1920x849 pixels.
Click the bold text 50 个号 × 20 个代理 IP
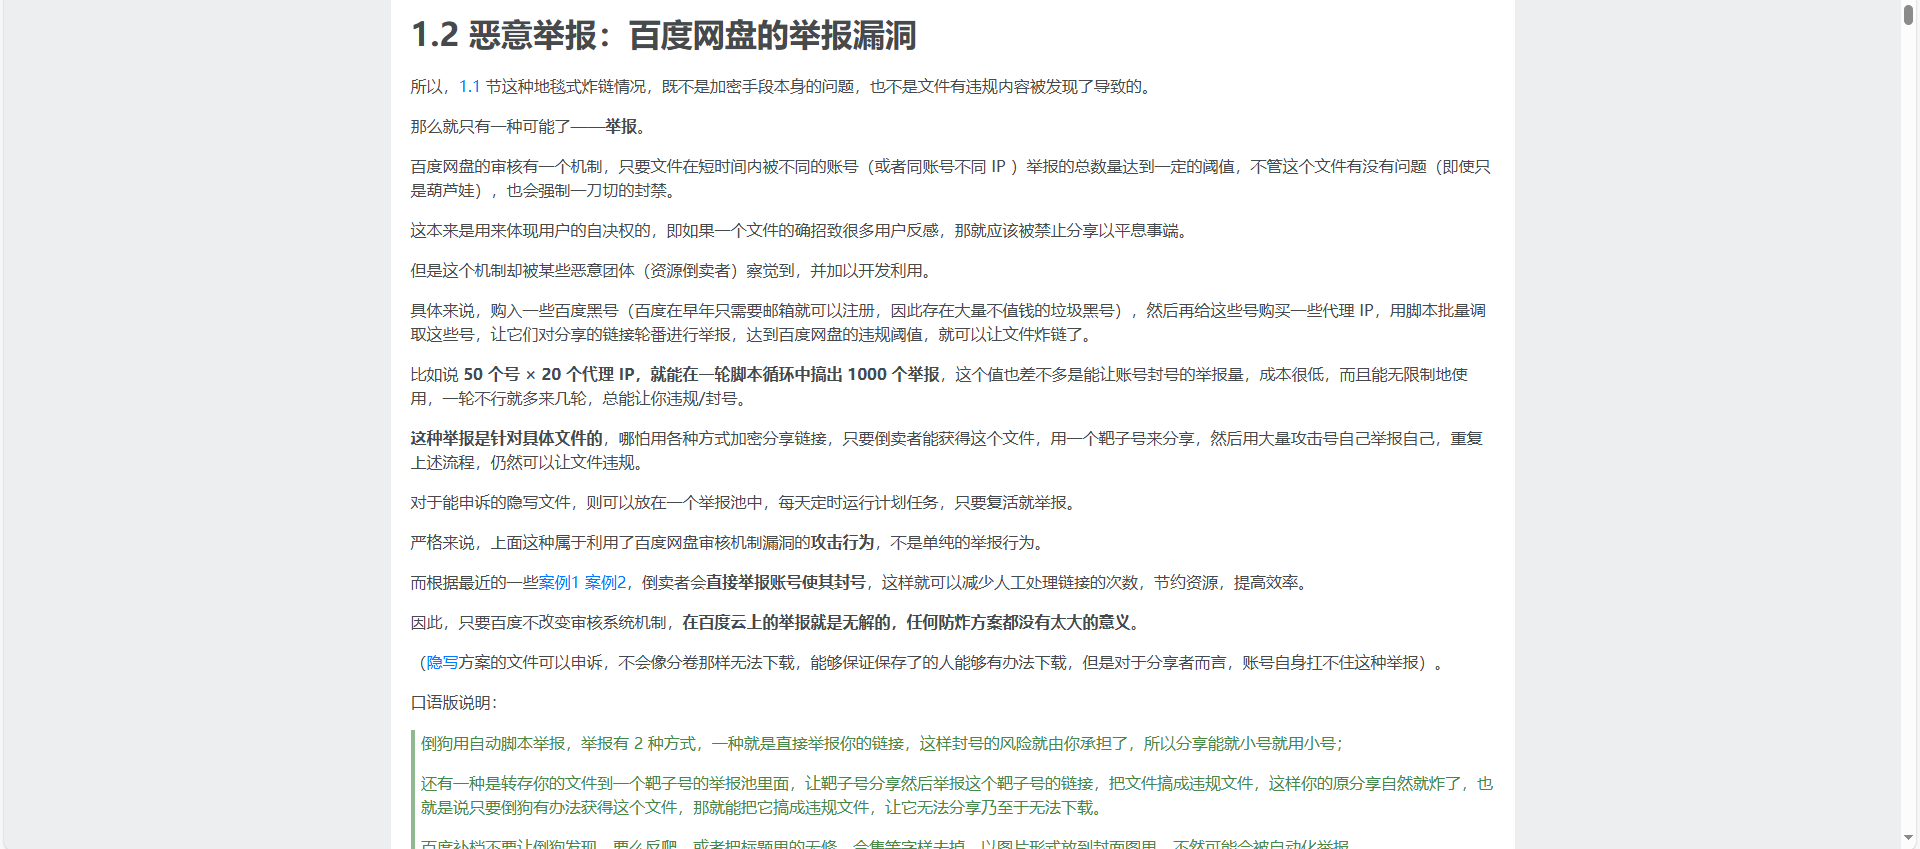pos(550,375)
